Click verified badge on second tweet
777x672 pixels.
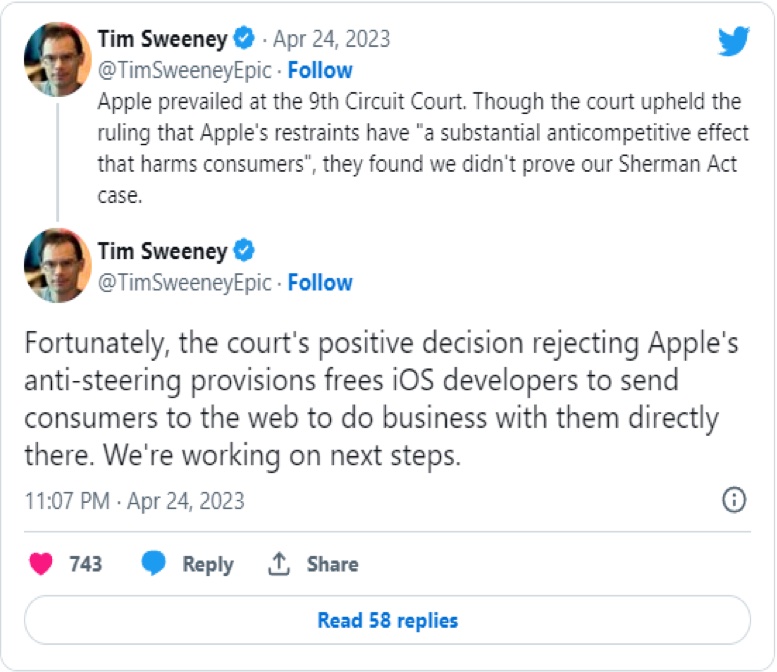244,250
